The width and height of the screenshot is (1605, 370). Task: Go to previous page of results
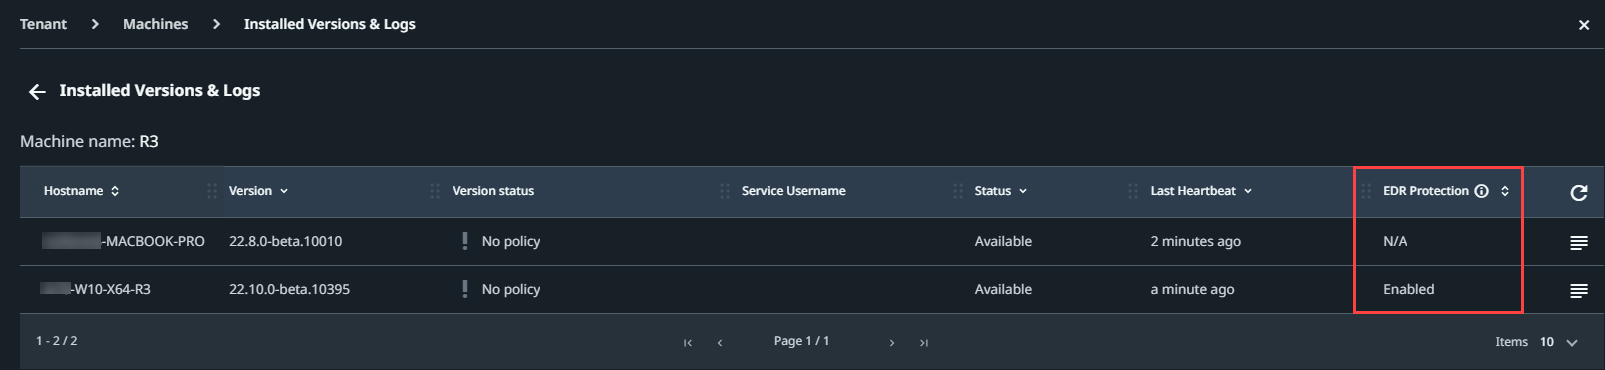pyautogui.click(x=720, y=343)
